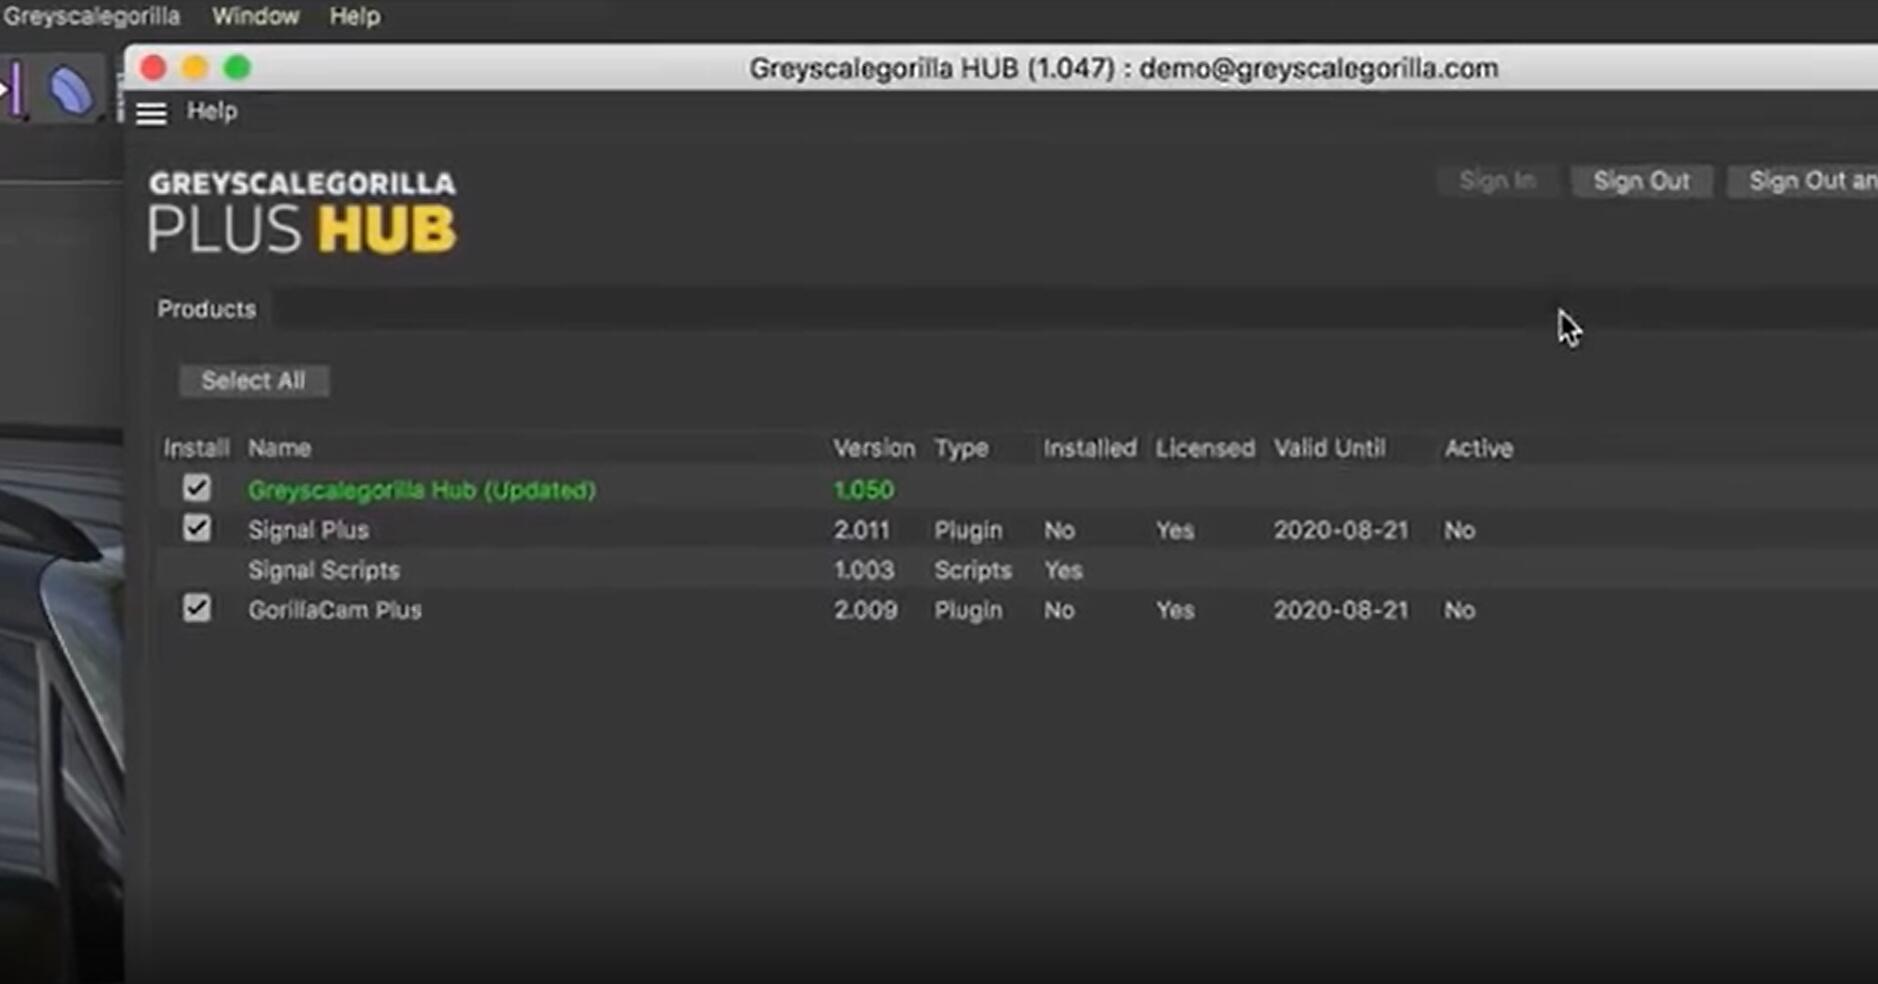
Task: Click Licensed Yes in Signal Plus row
Action: [x=1175, y=530]
